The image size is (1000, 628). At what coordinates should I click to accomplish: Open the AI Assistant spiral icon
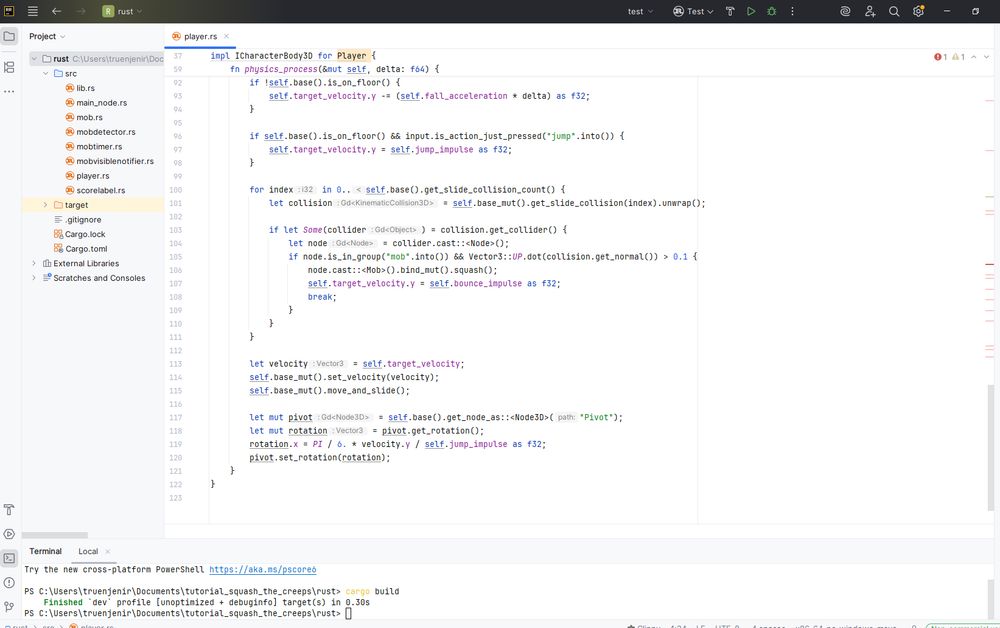(845, 11)
